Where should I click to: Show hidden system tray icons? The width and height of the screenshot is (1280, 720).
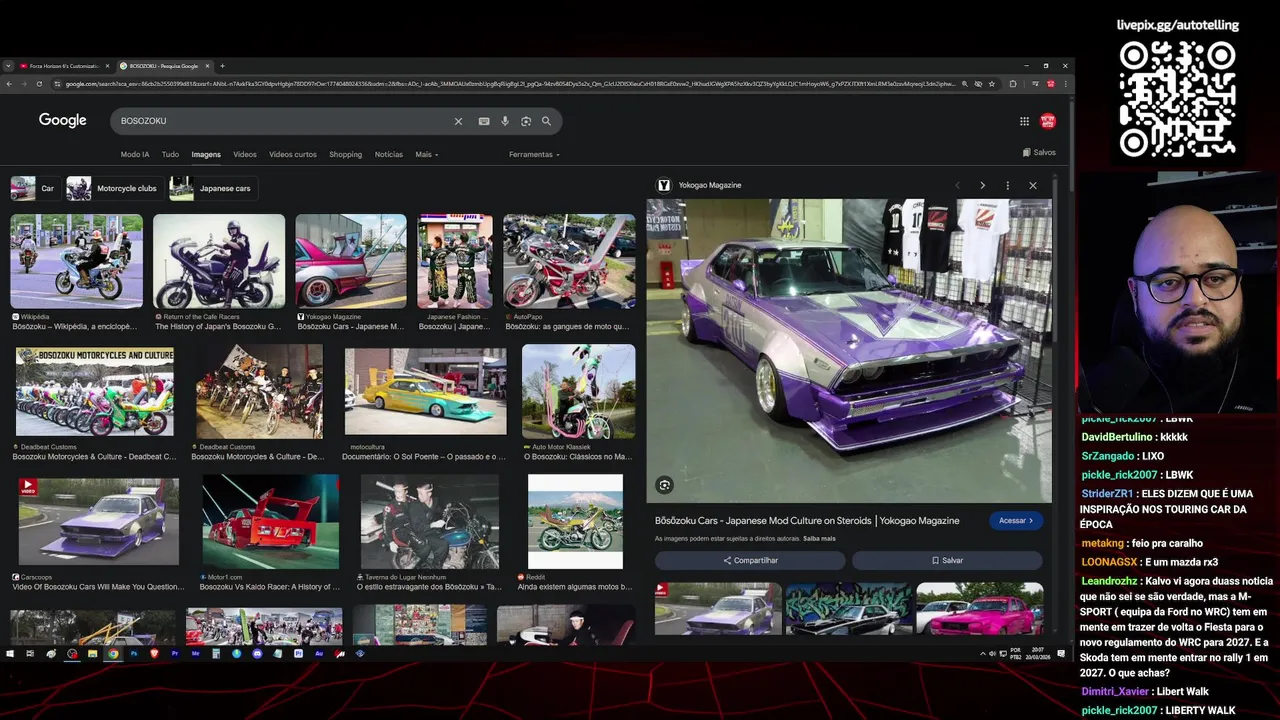pos(982,654)
